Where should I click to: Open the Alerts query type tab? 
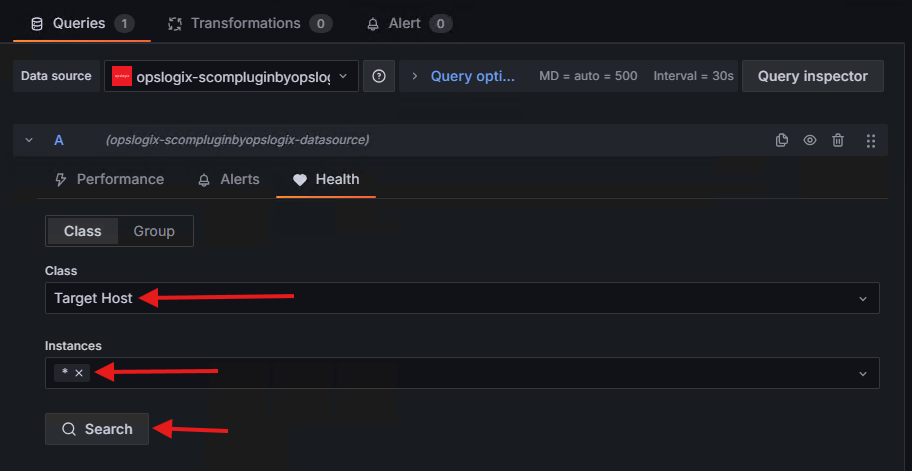coord(229,180)
